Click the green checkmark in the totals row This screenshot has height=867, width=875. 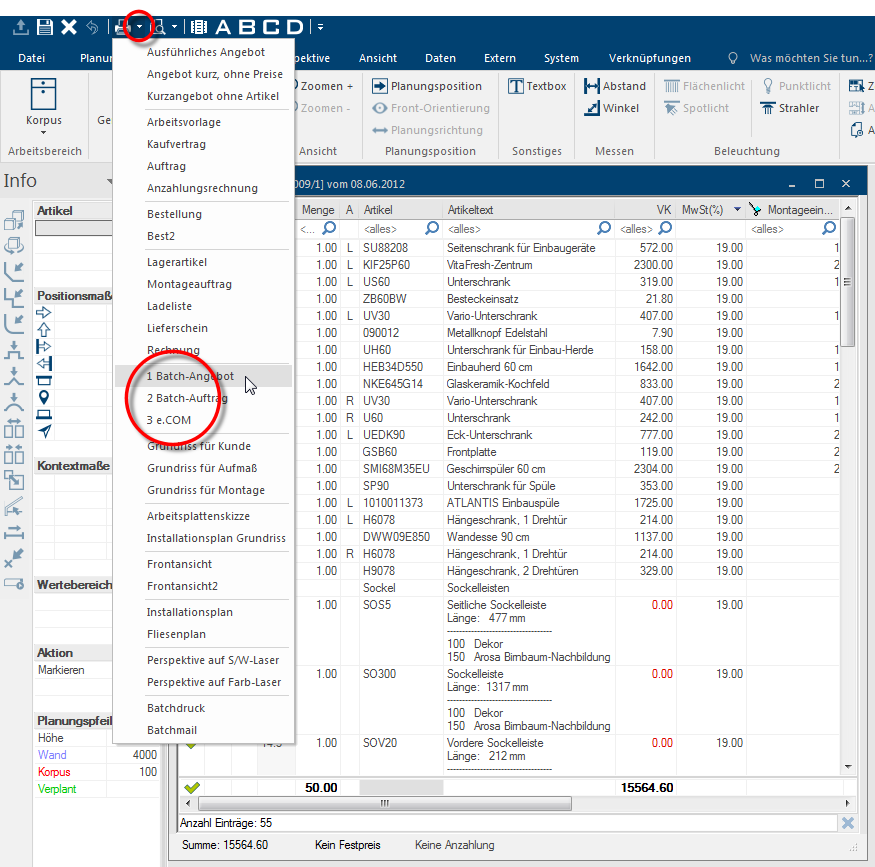tap(192, 788)
